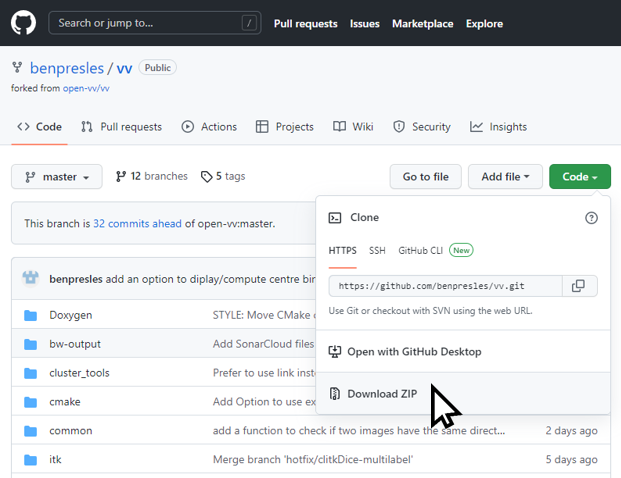
Task: Click the common folder icon
Action: click(x=30, y=431)
